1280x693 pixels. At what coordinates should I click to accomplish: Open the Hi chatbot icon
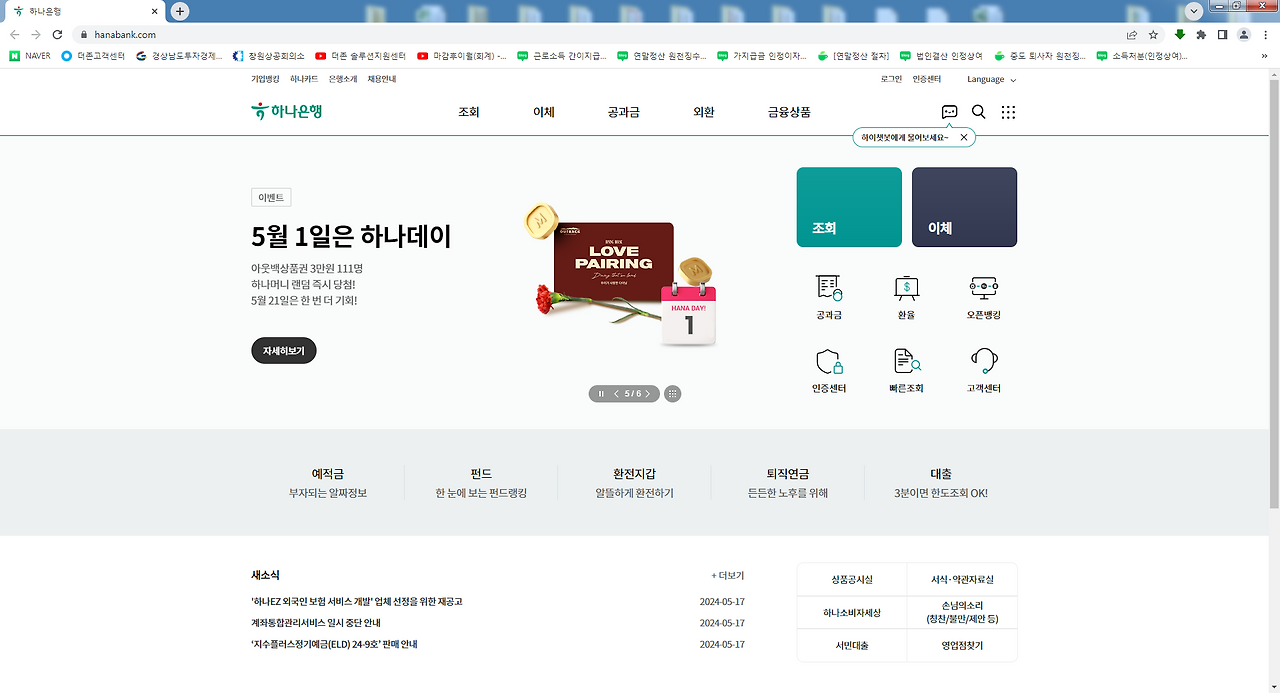click(x=949, y=112)
